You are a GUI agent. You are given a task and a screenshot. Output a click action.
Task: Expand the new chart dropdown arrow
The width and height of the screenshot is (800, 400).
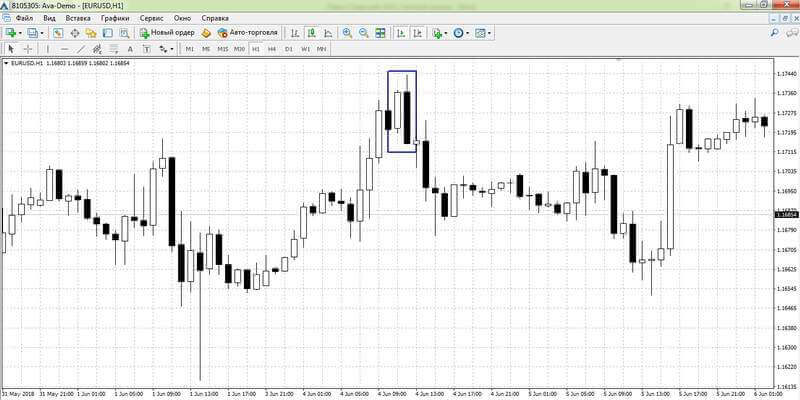pos(20,33)
